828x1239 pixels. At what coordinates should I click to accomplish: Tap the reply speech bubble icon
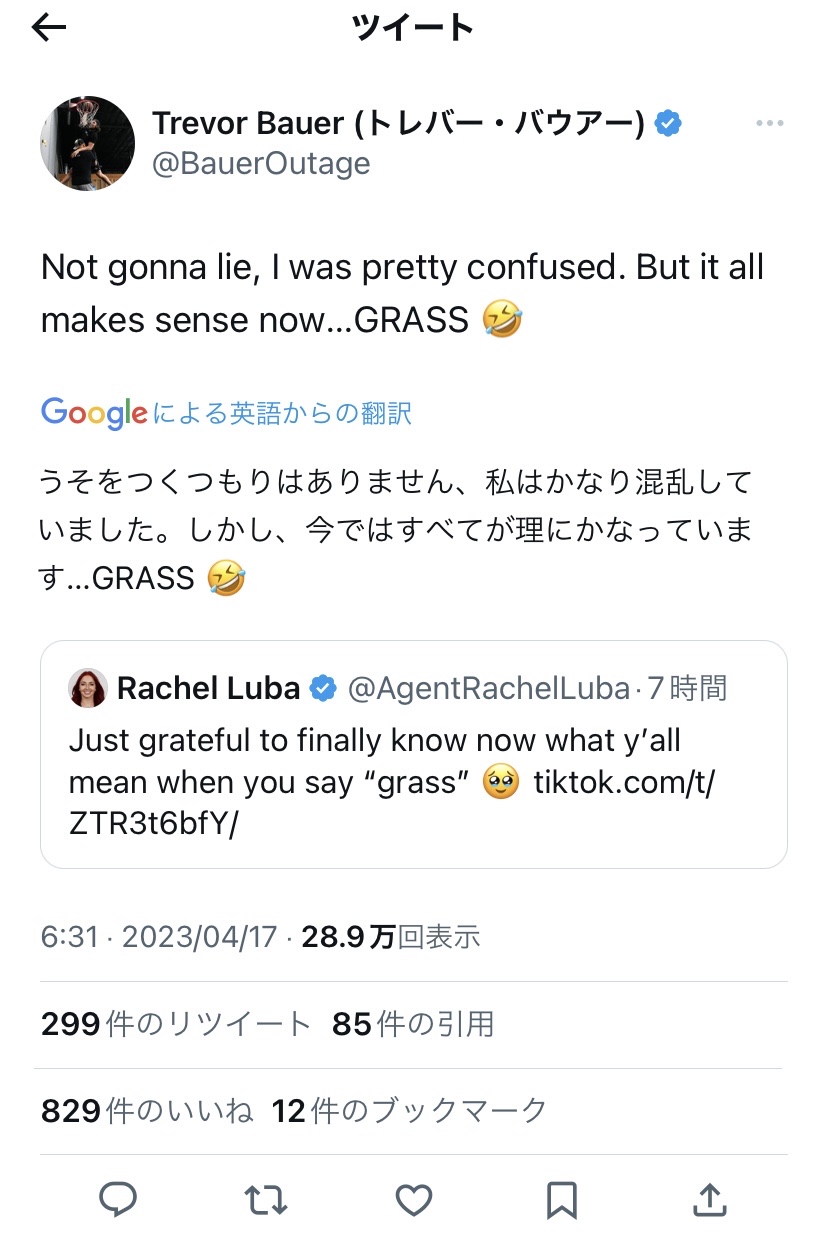(119, 1198)
